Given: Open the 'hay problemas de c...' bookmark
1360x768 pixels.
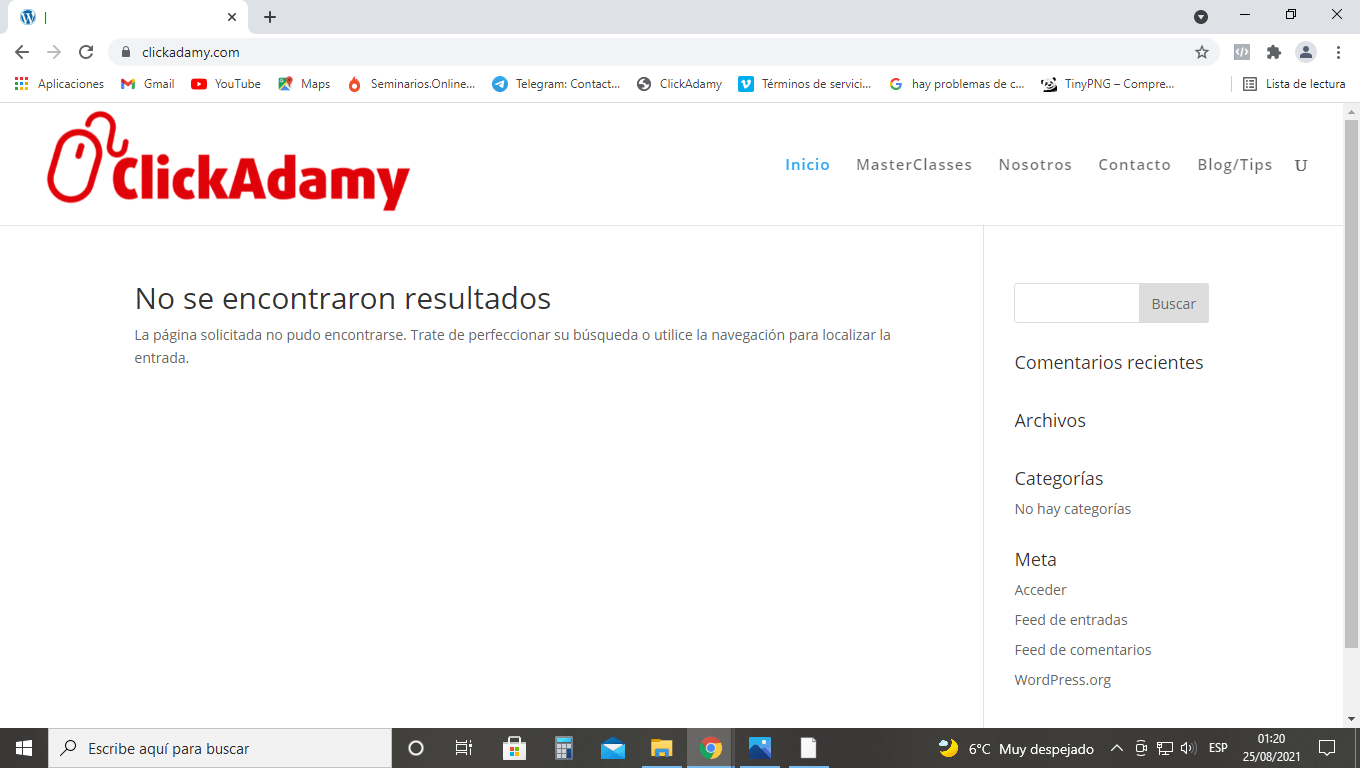Looking at the screenshot, I should [956, 84].
